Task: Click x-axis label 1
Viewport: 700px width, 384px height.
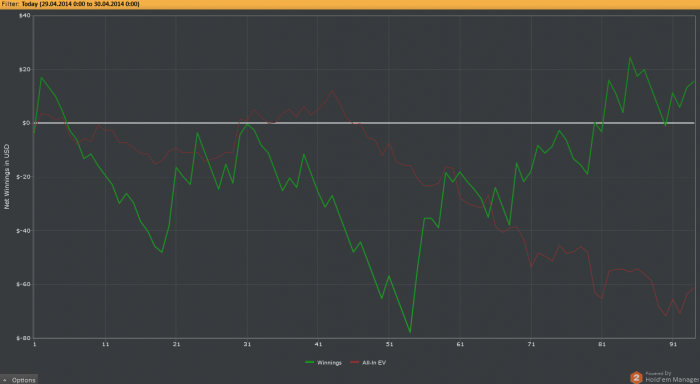Action: 34,344
